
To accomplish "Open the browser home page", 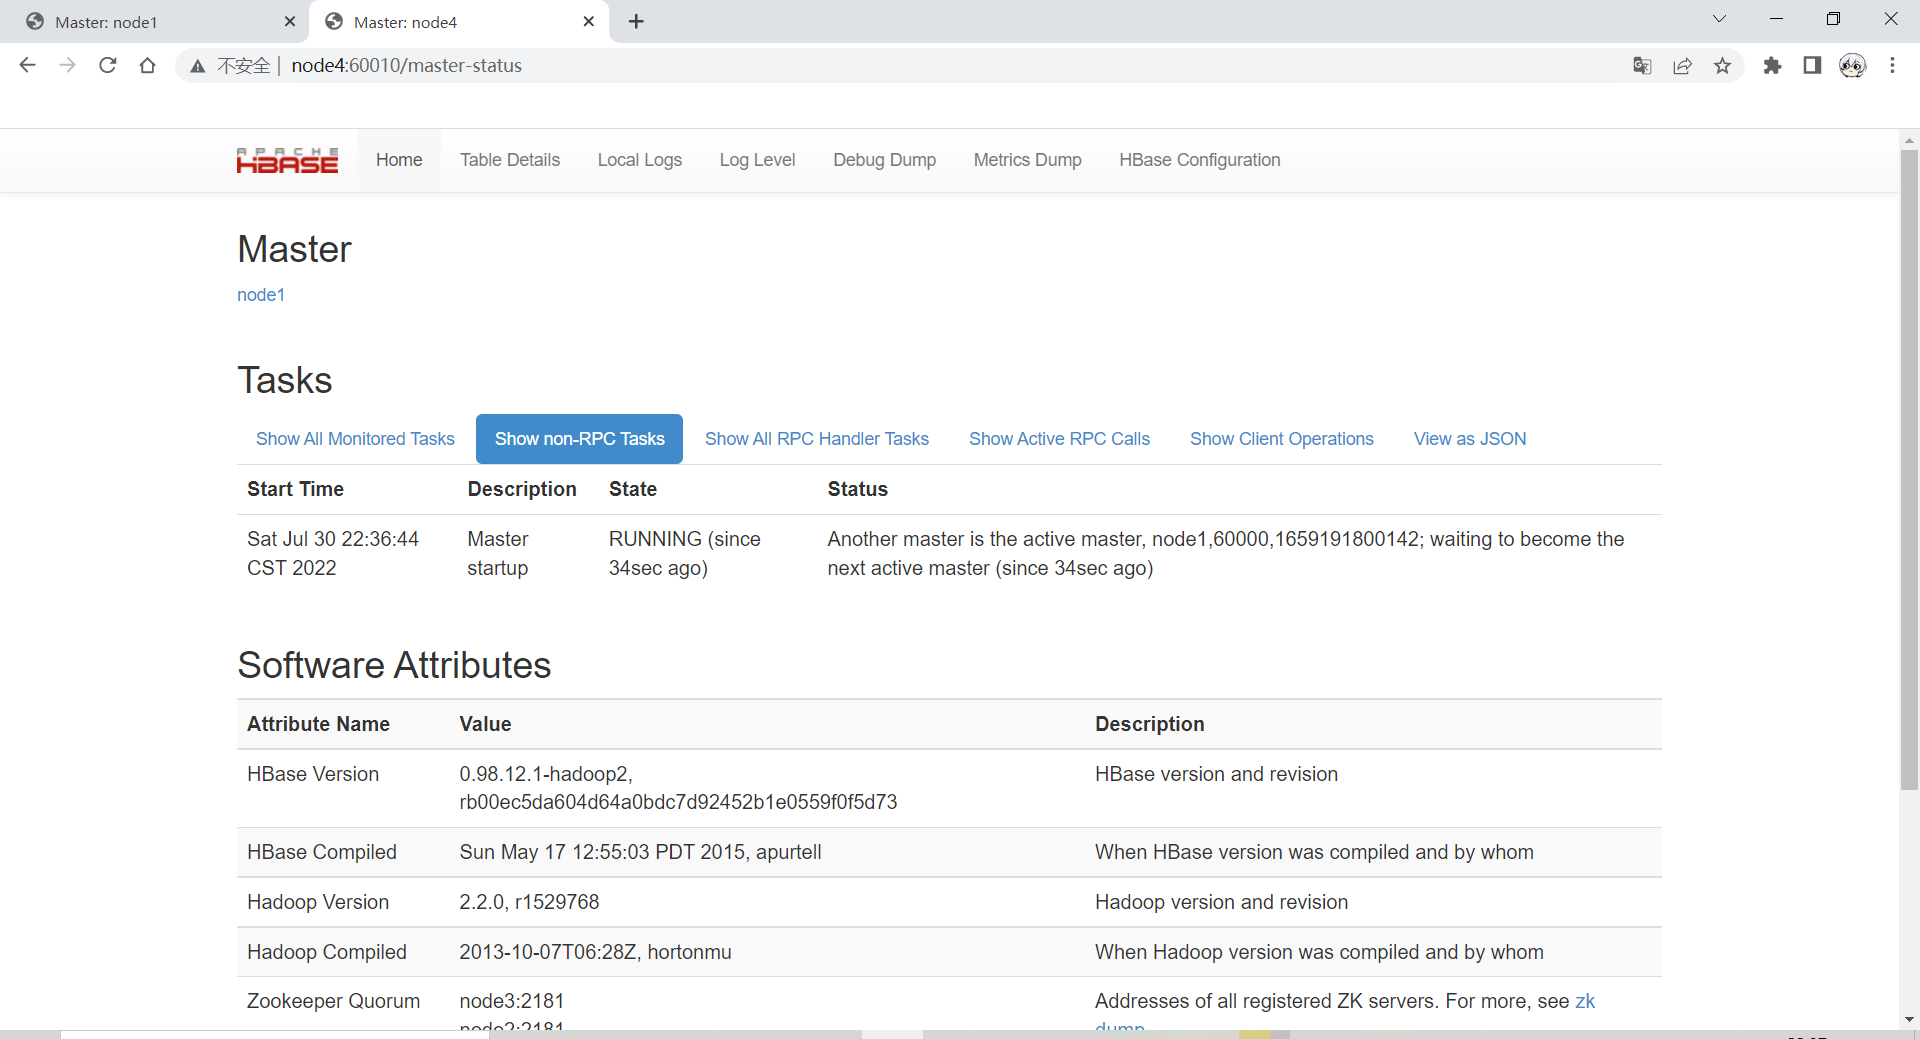I will click(147, 65).
